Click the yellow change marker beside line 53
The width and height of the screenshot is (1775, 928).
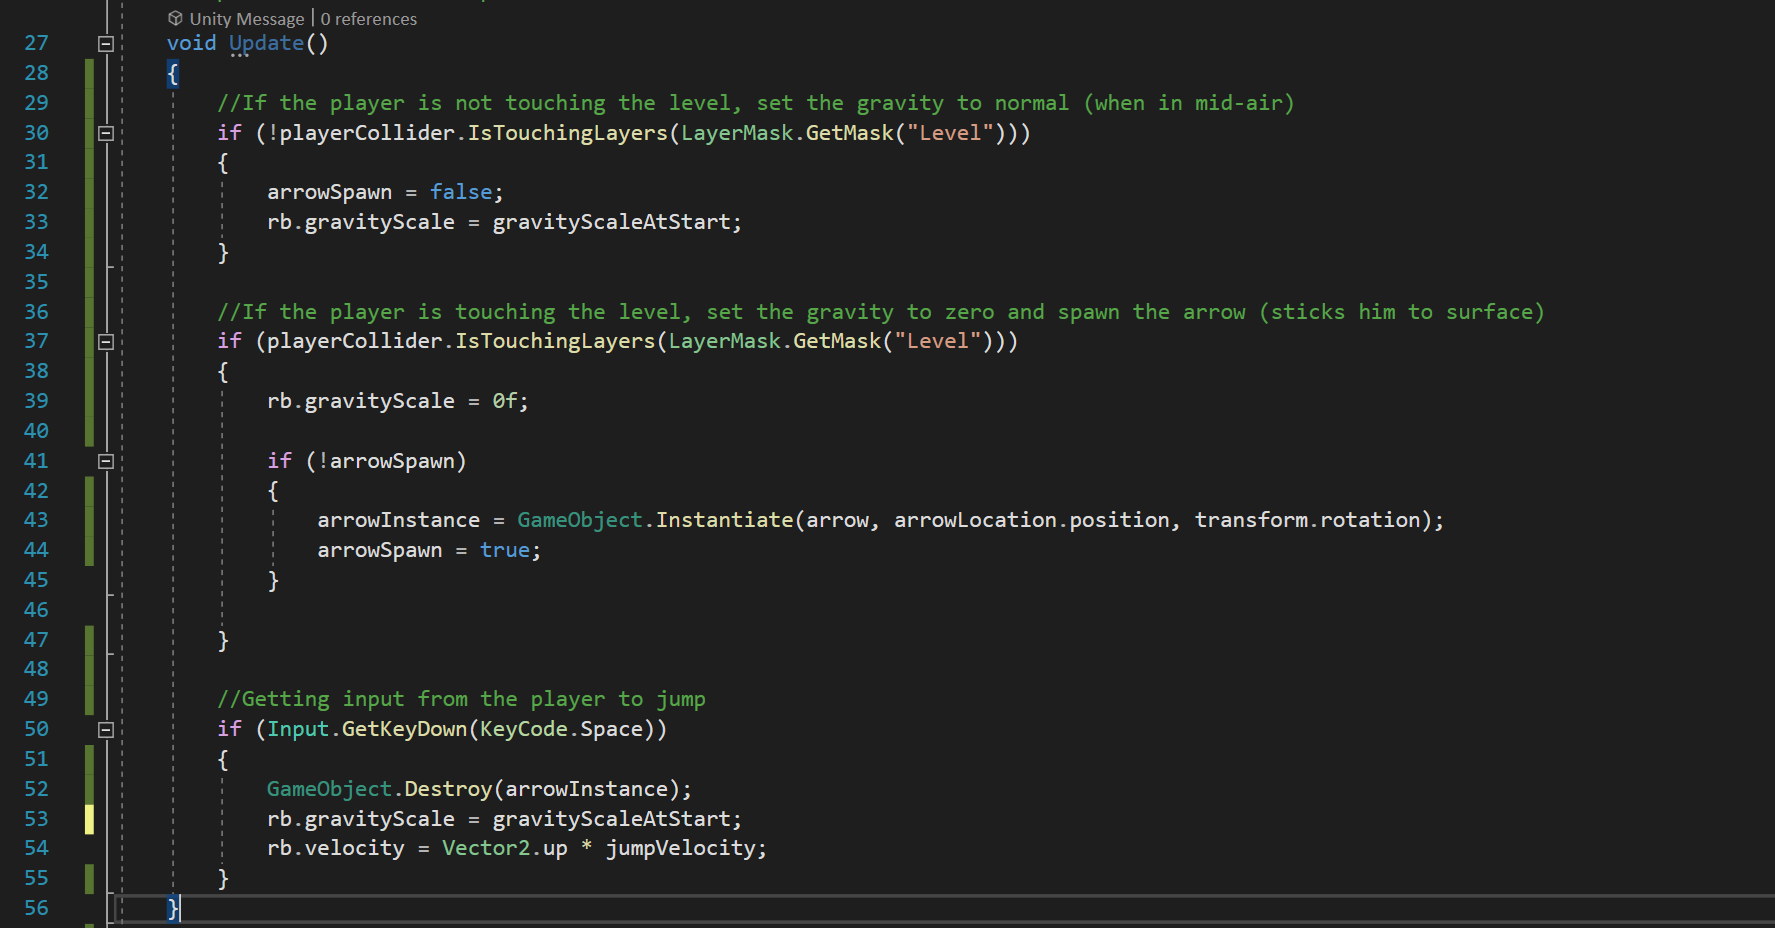90,819
